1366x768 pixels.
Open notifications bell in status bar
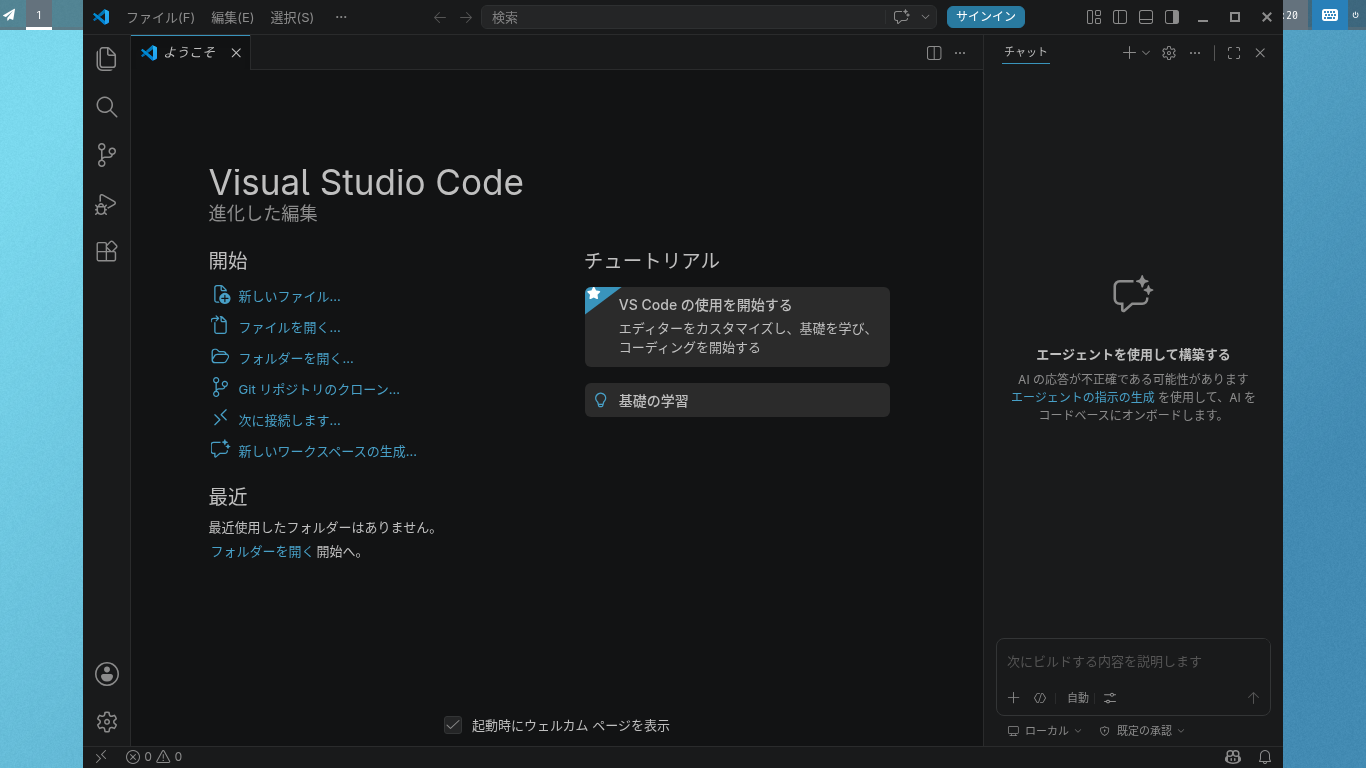pyautogui.click(x=1265, y=757)
